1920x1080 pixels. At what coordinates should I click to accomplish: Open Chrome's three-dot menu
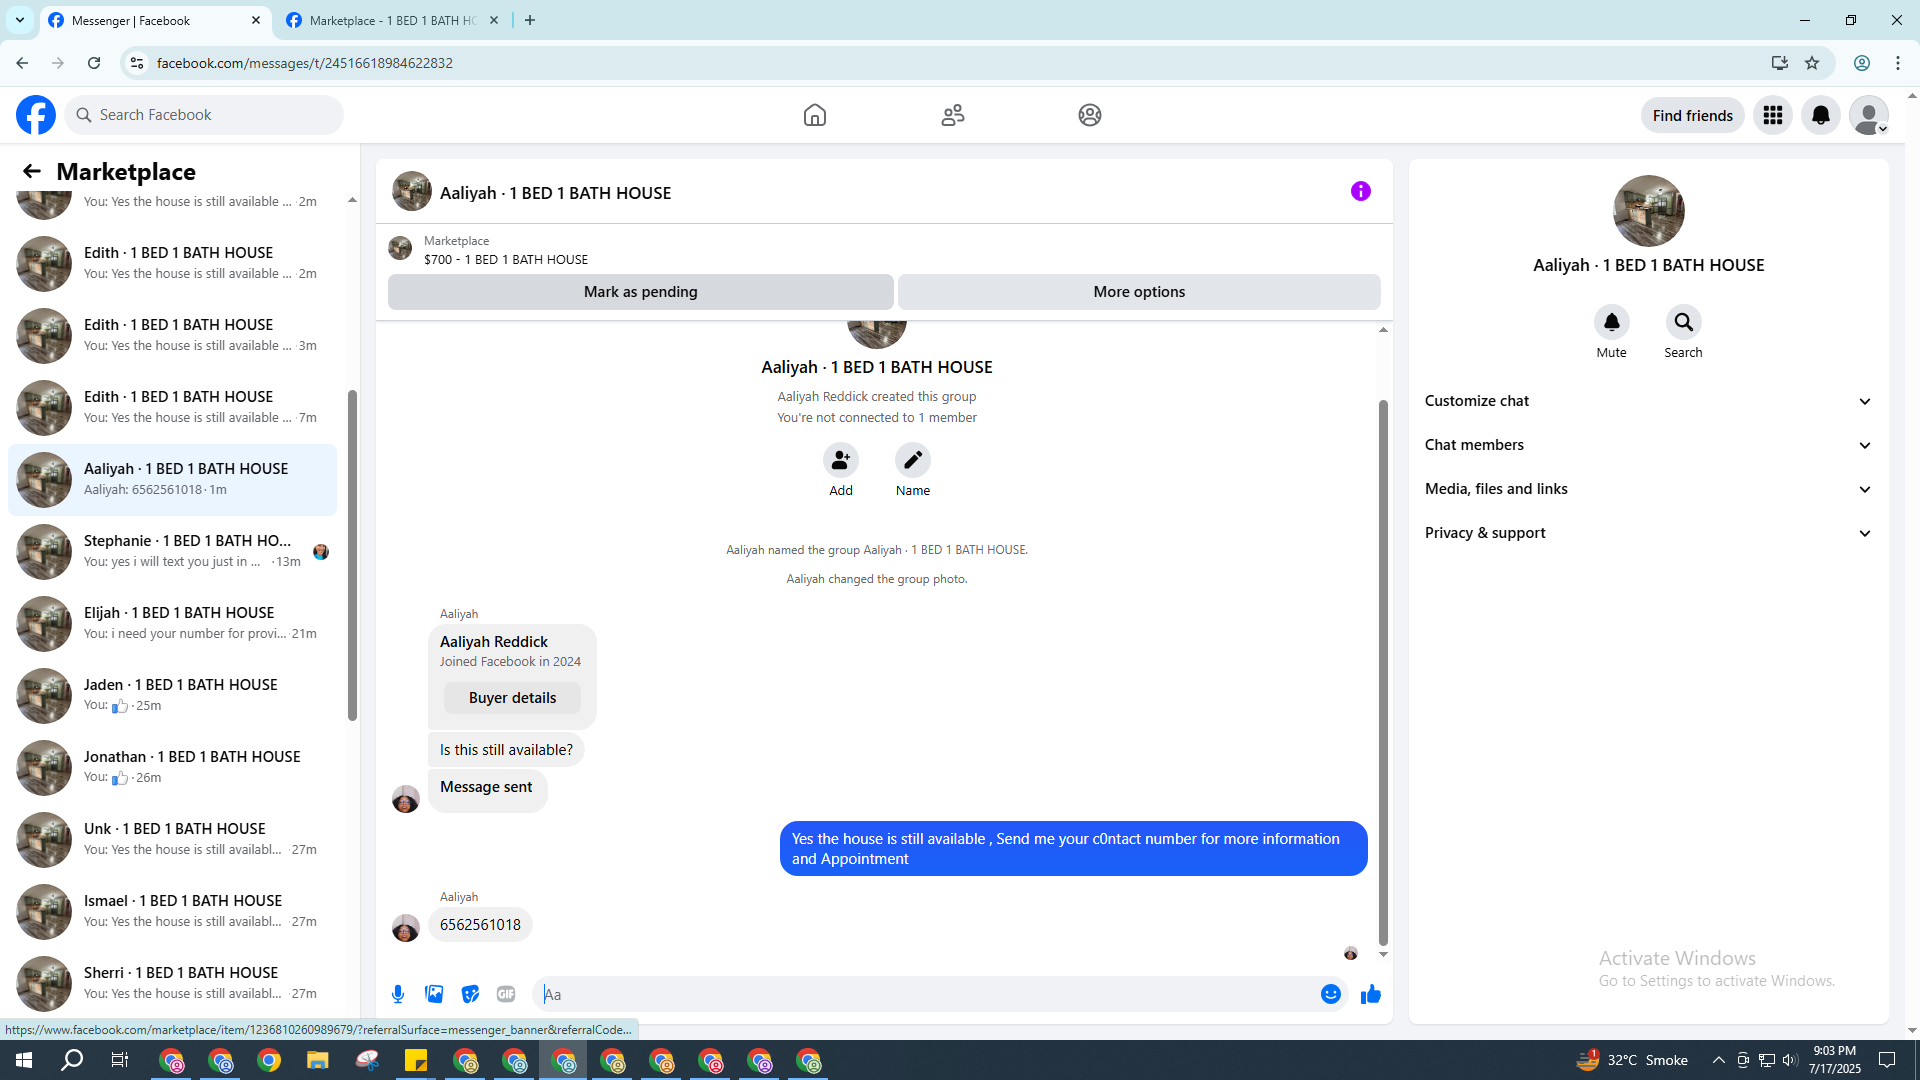[x=1898, y=63]
